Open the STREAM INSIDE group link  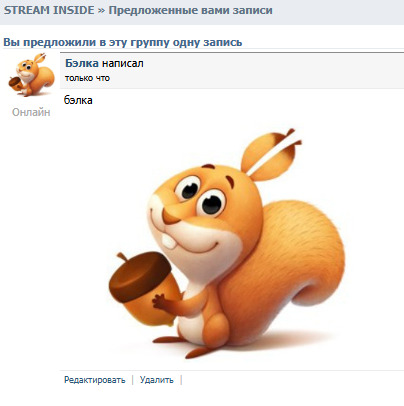click(x=49, y=10)
